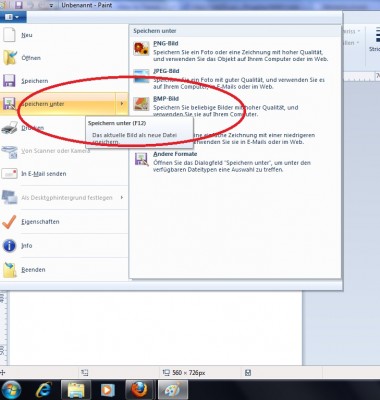Click the Paint palette taskbar icon
The height and width of the screenshot is (400, 380).
[172, 390]
